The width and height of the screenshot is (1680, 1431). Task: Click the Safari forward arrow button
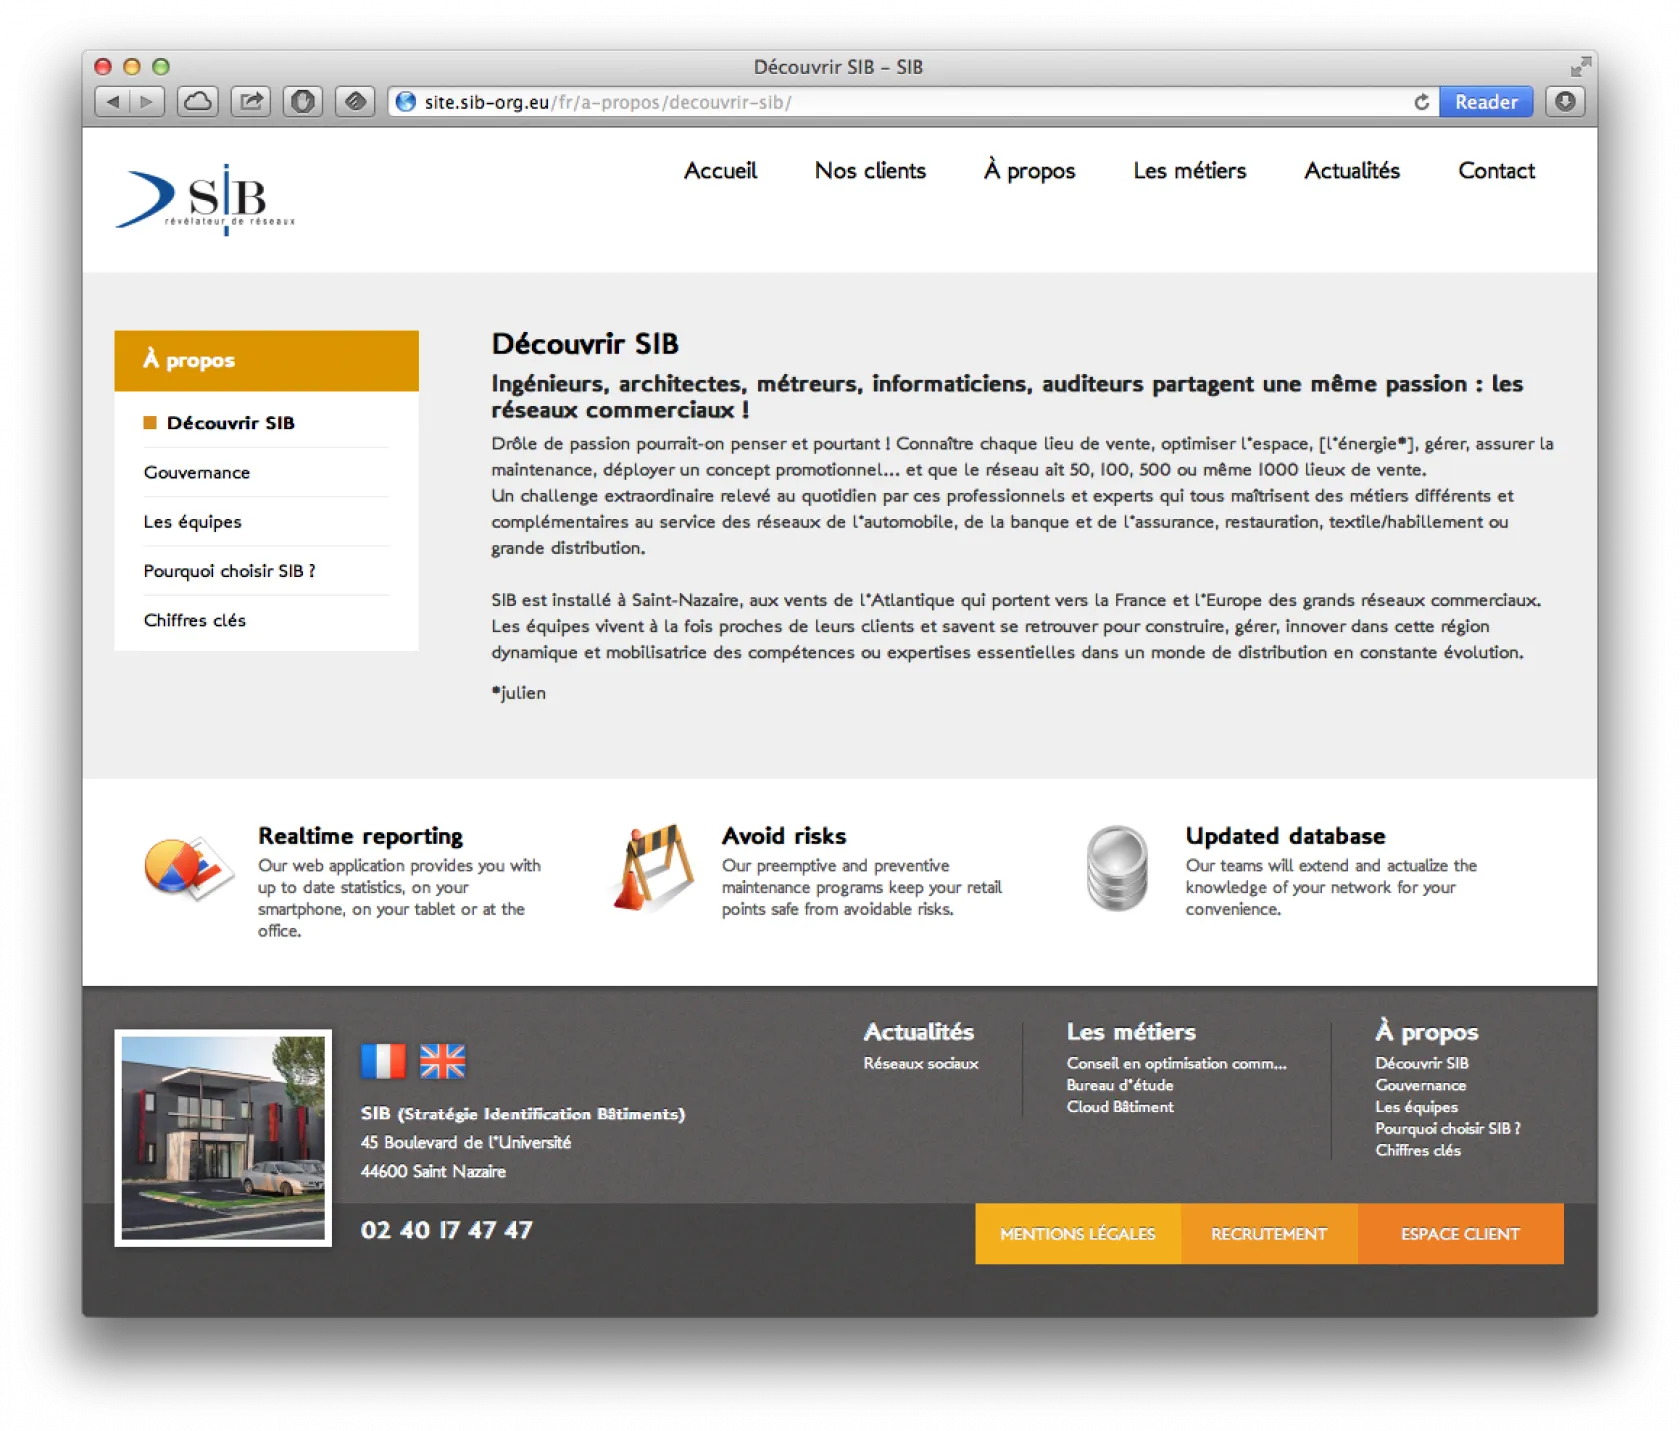(147, 102)
